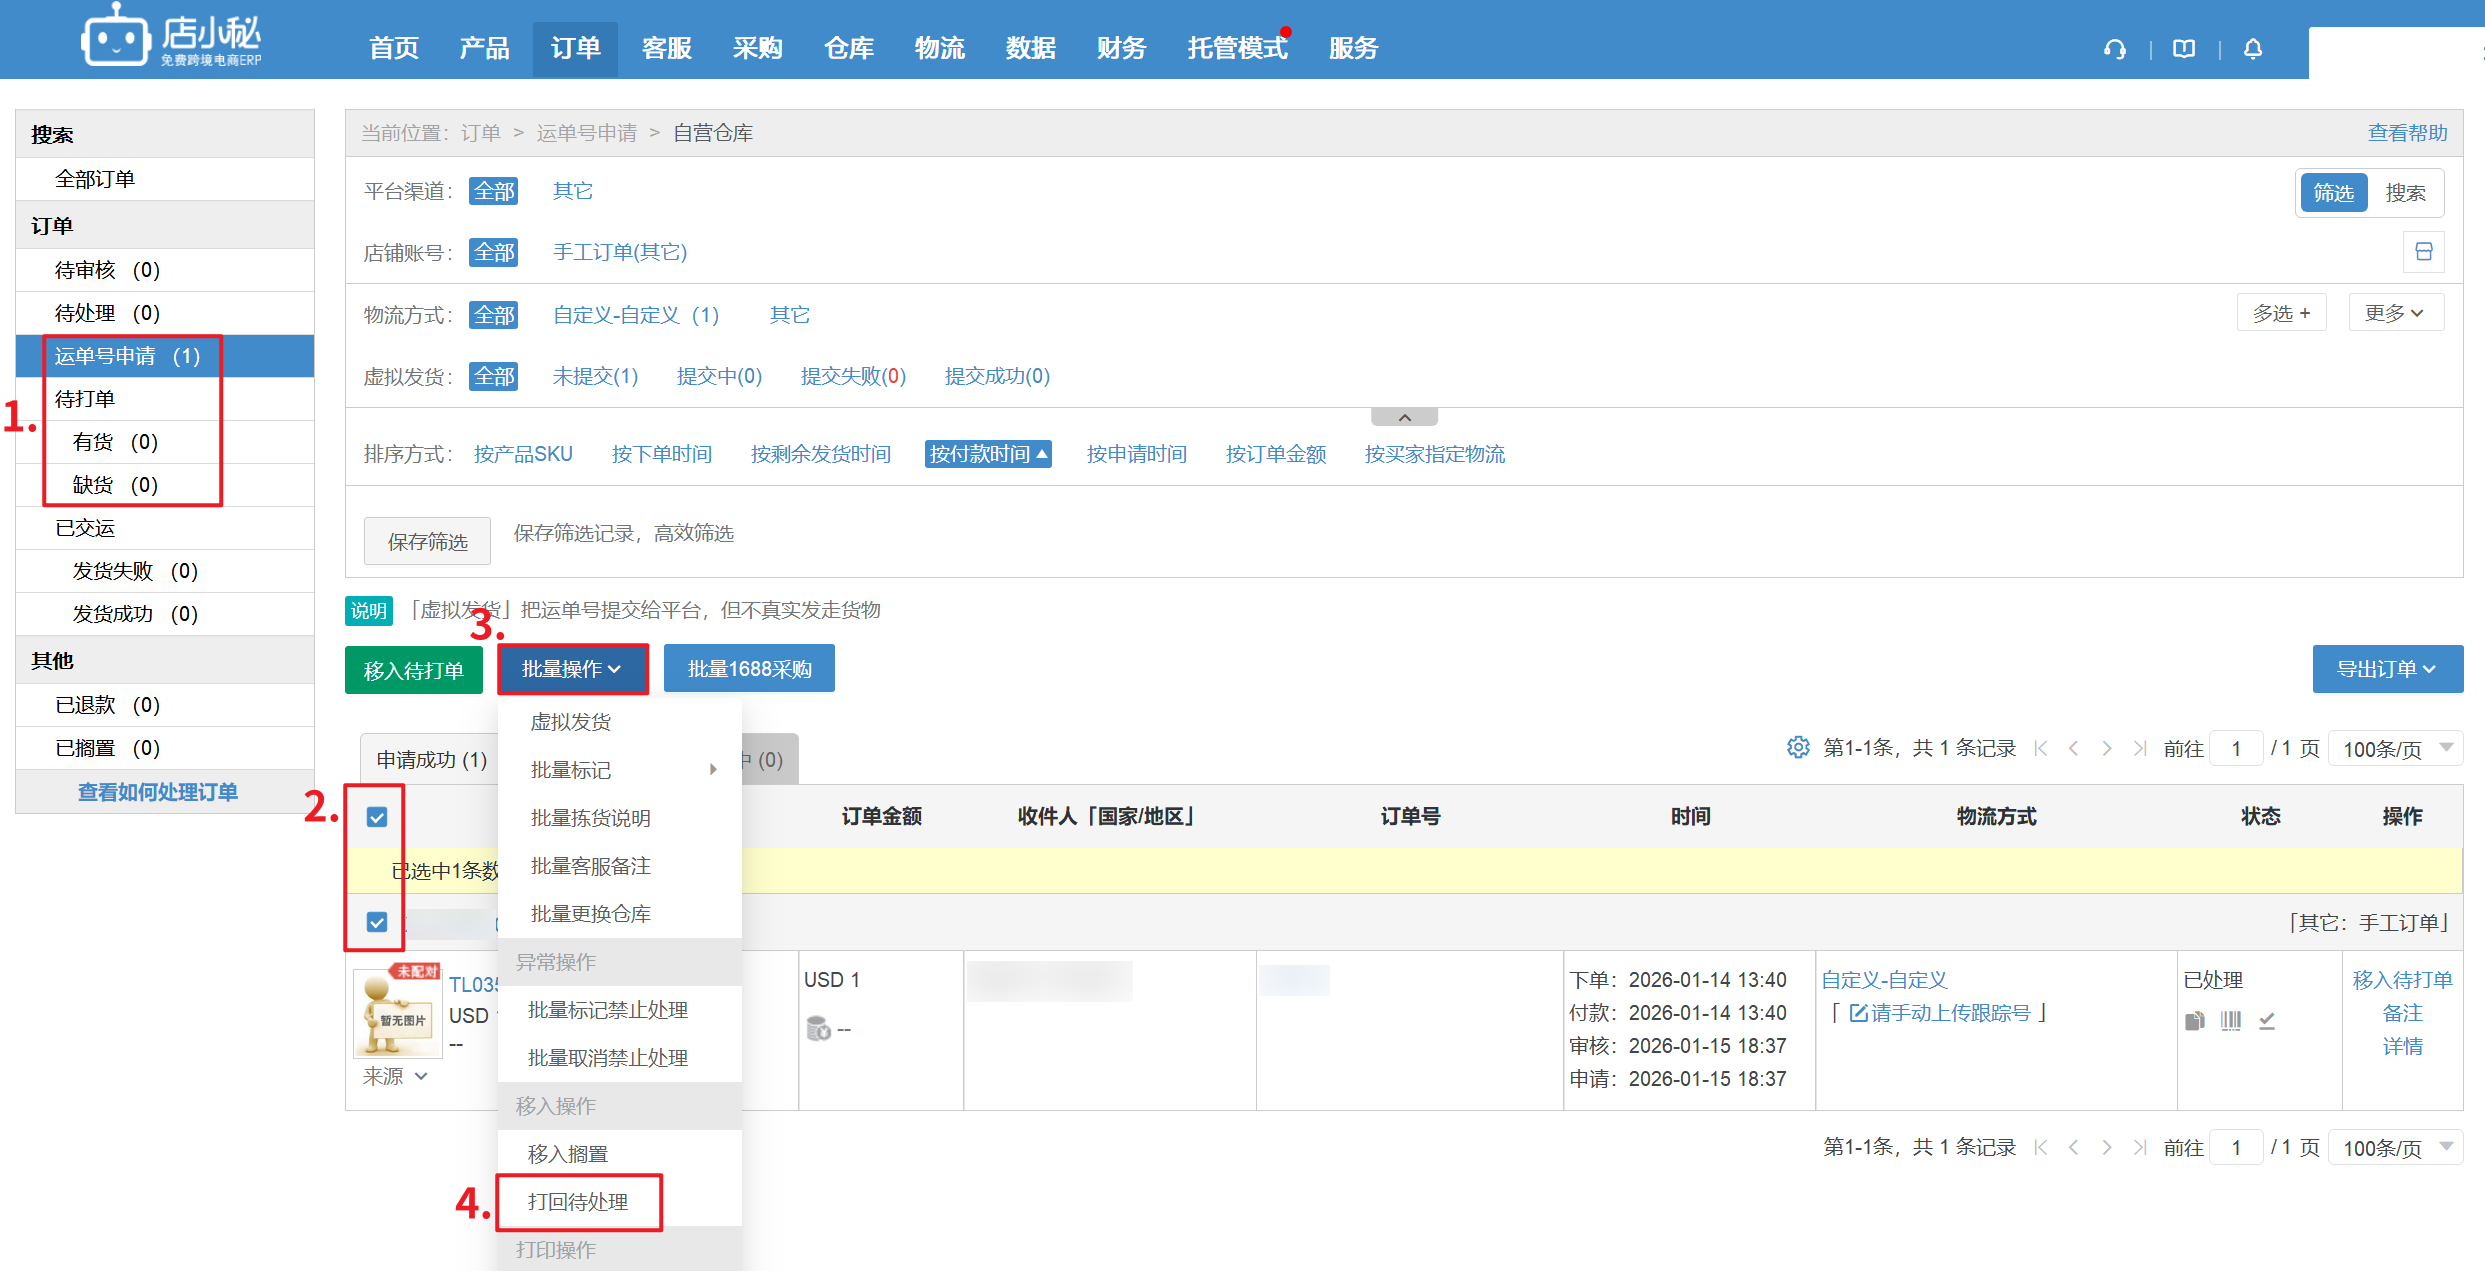Image resolution: width=2485 pixels, height=1271 pixels.
Task: Switch to the 搜索 toggle option
Action: click(2405, 193)
